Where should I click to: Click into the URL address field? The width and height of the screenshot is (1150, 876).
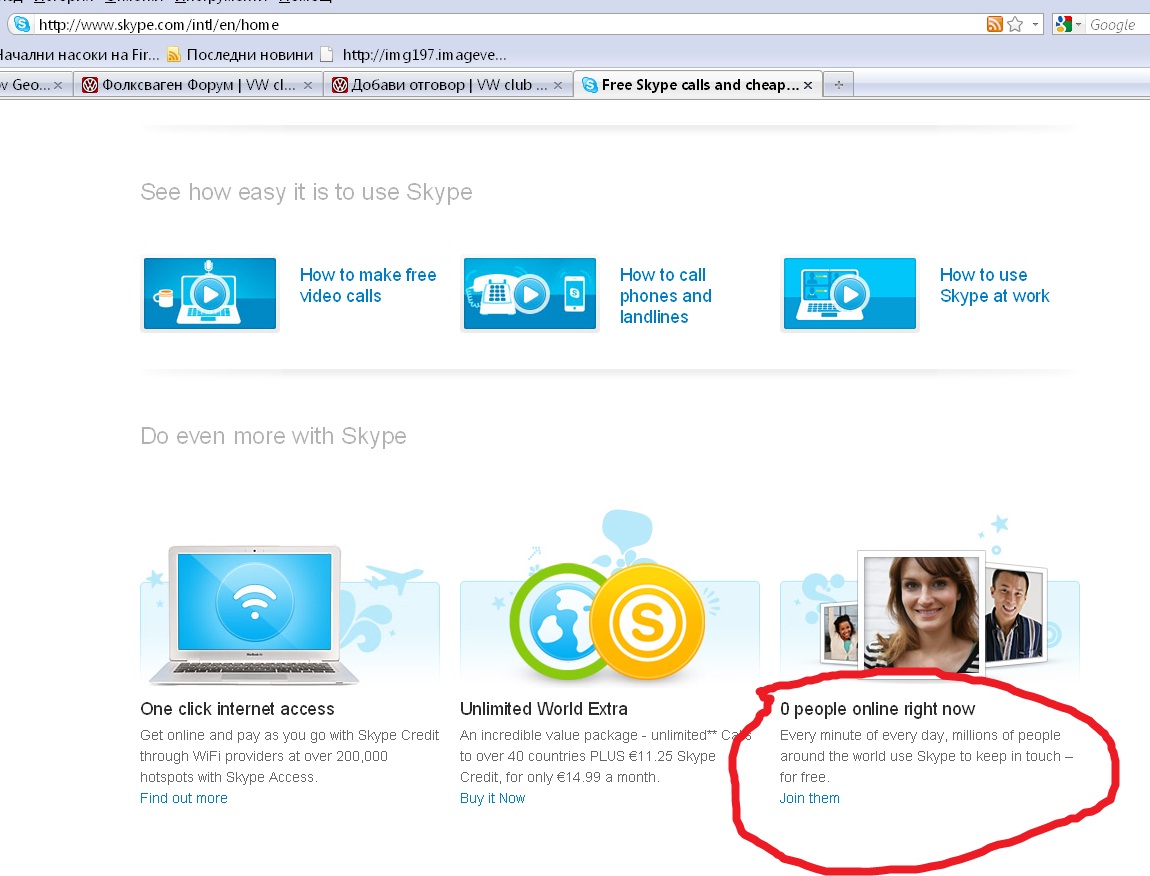click(x=500, y=24)
